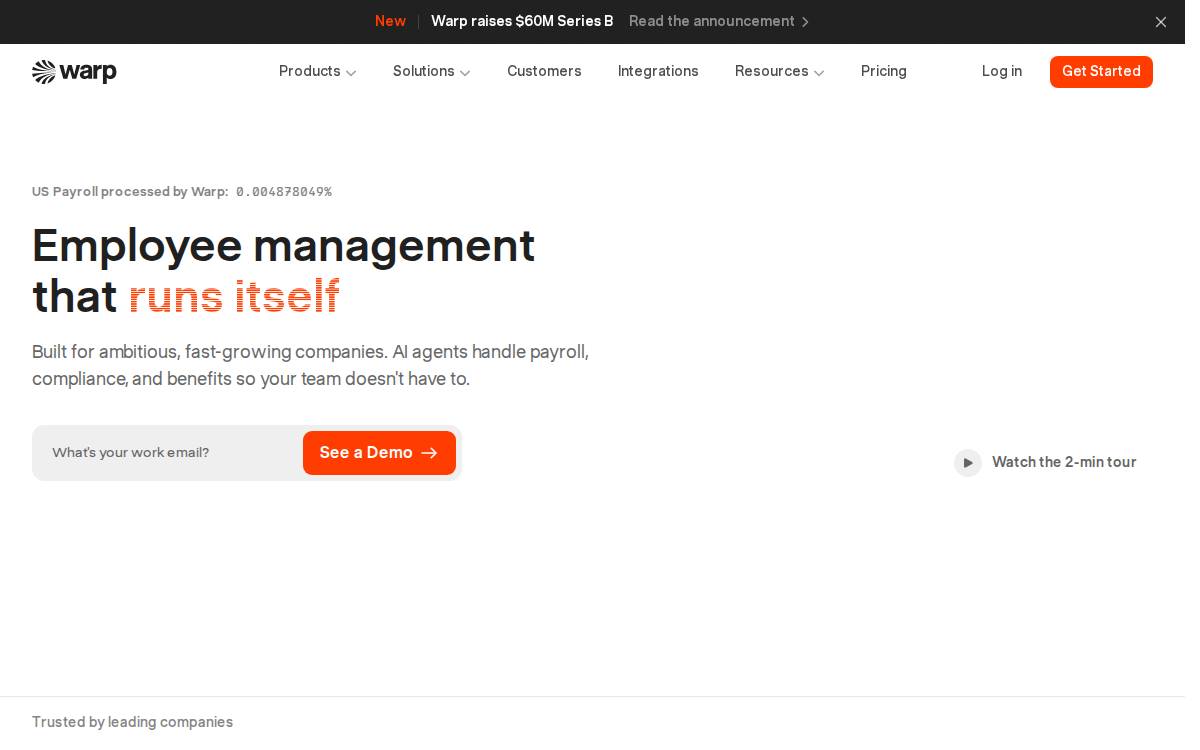Open the Resources dropdown menu
This screenshot has width=1200, height=750.
pos(779,72)
